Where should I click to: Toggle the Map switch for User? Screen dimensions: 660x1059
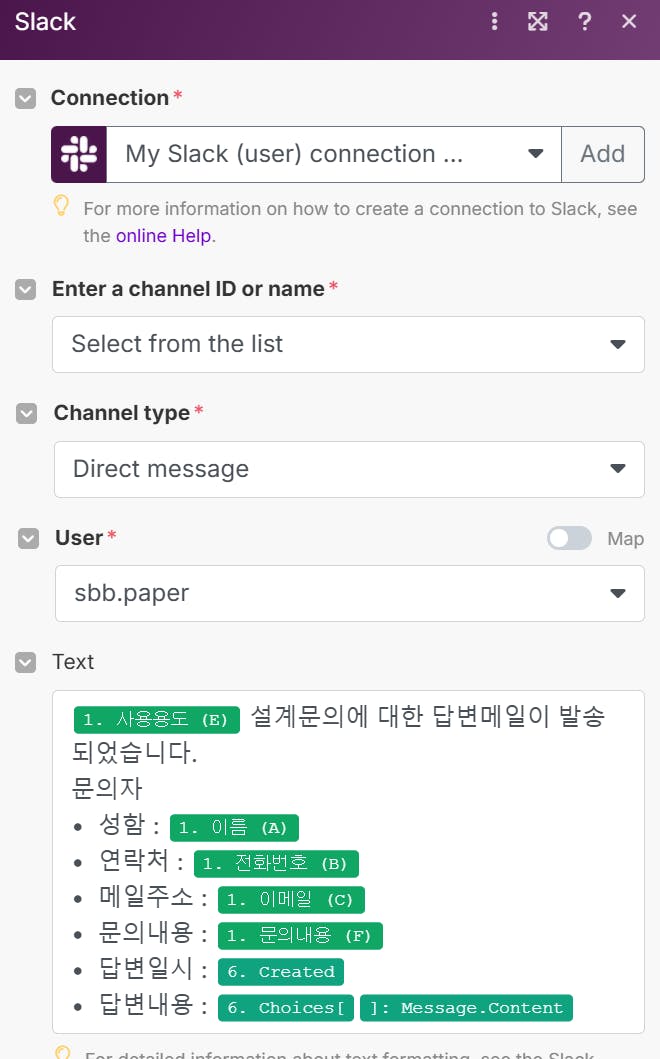pyautogui.click(x=569, y=538)
